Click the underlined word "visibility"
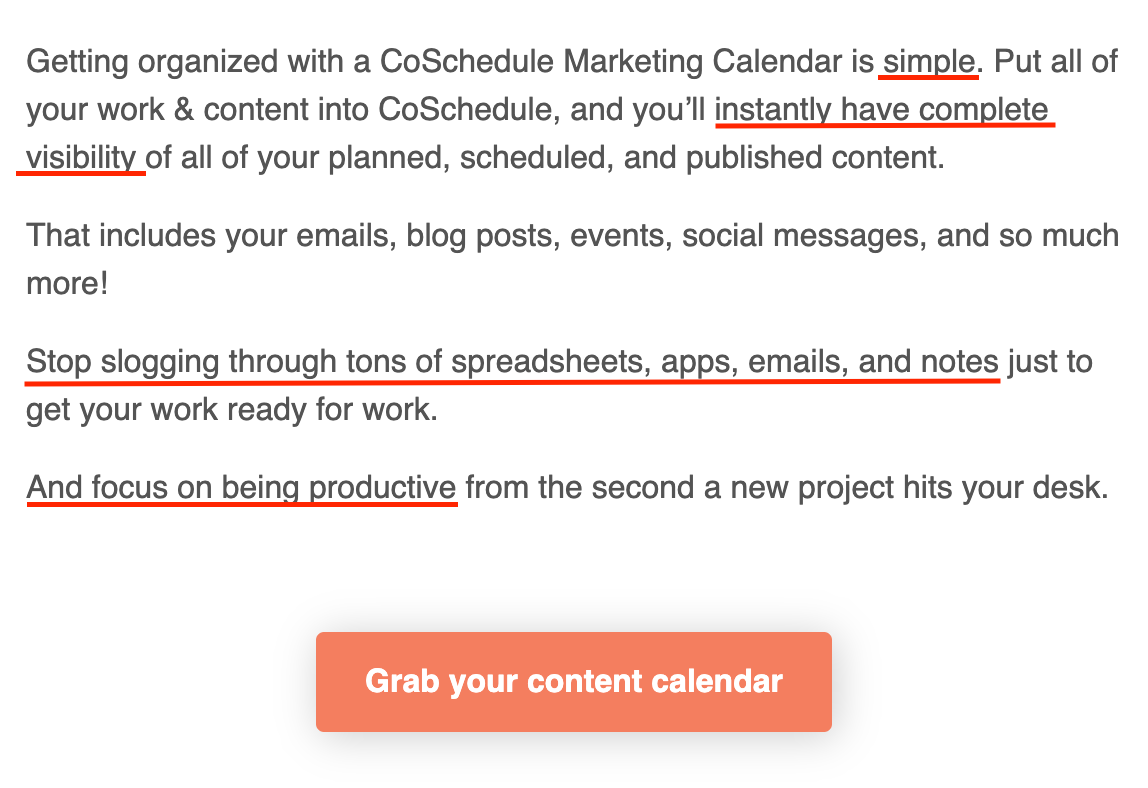The height and width of the screenshot is (788, 1148). (81, 158)
